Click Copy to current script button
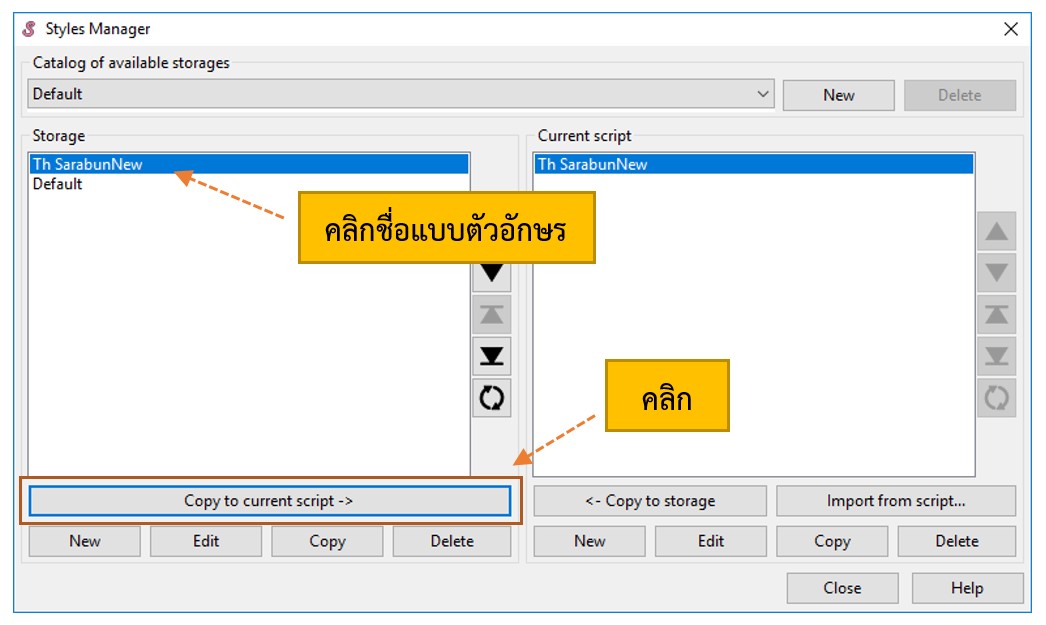Viewport: 1046px width, 625px height. (270, 501)
